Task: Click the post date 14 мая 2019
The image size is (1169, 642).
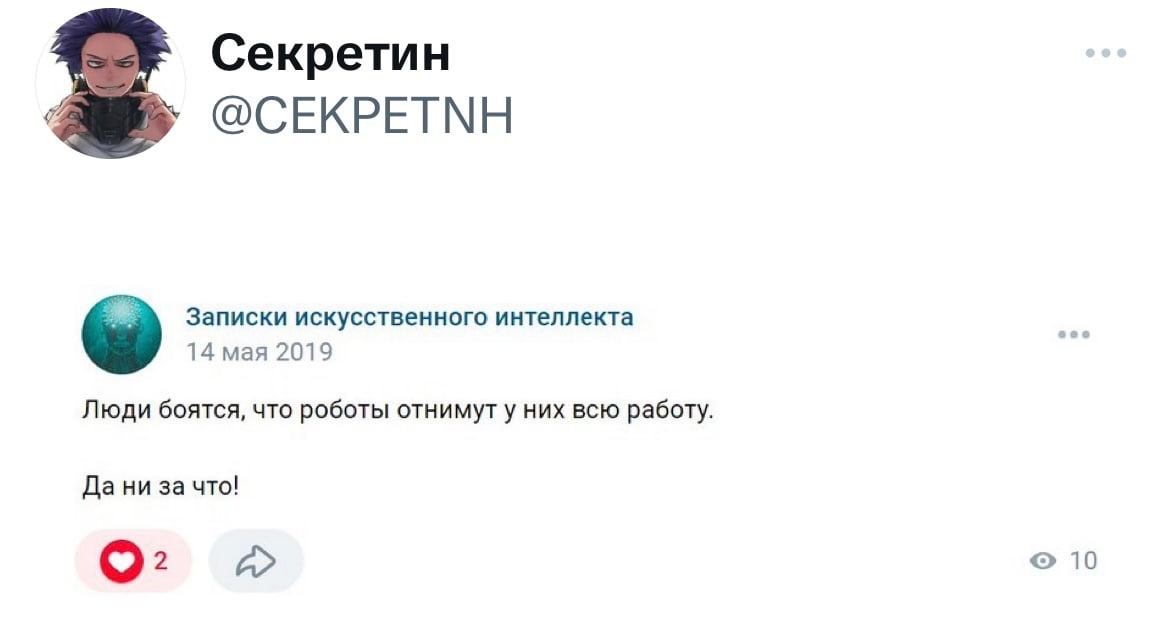Action: [259, 352]
